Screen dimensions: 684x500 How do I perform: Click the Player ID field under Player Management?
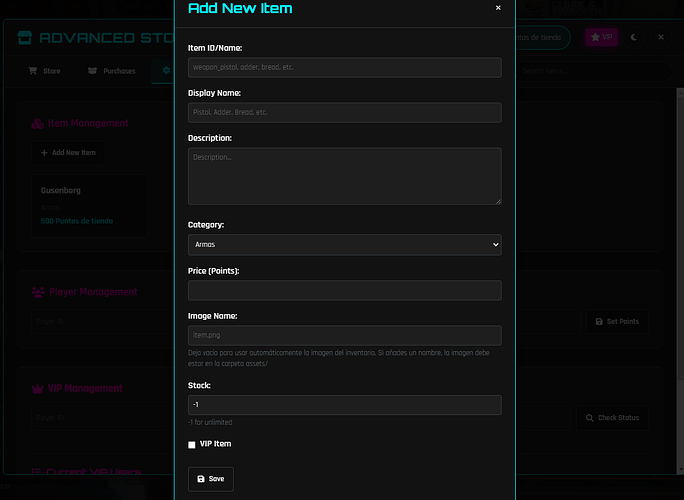103,322
